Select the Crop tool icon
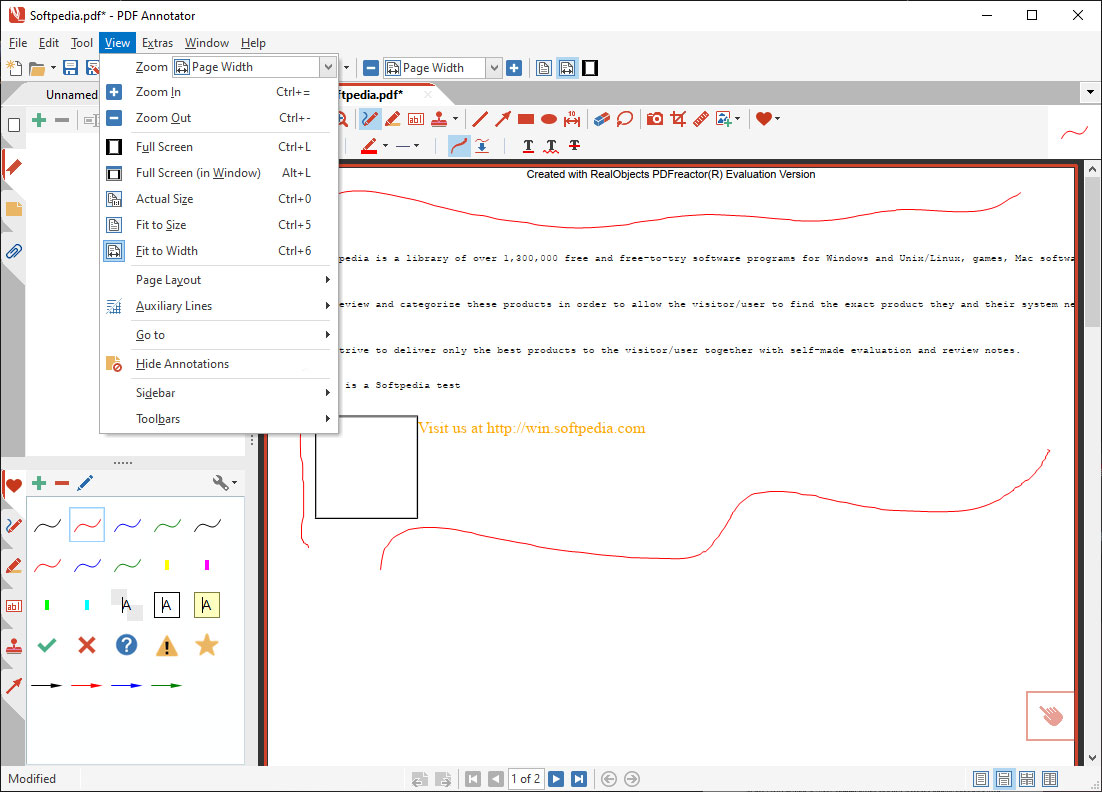 (678, 119)
